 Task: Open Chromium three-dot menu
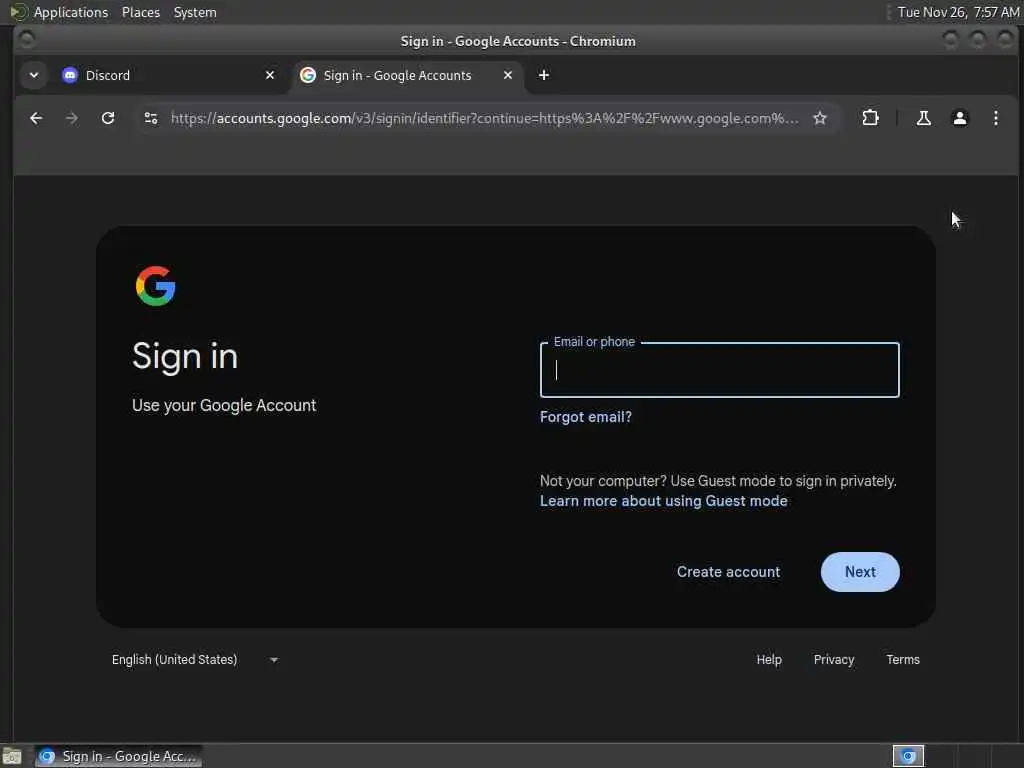pos(995,118)
